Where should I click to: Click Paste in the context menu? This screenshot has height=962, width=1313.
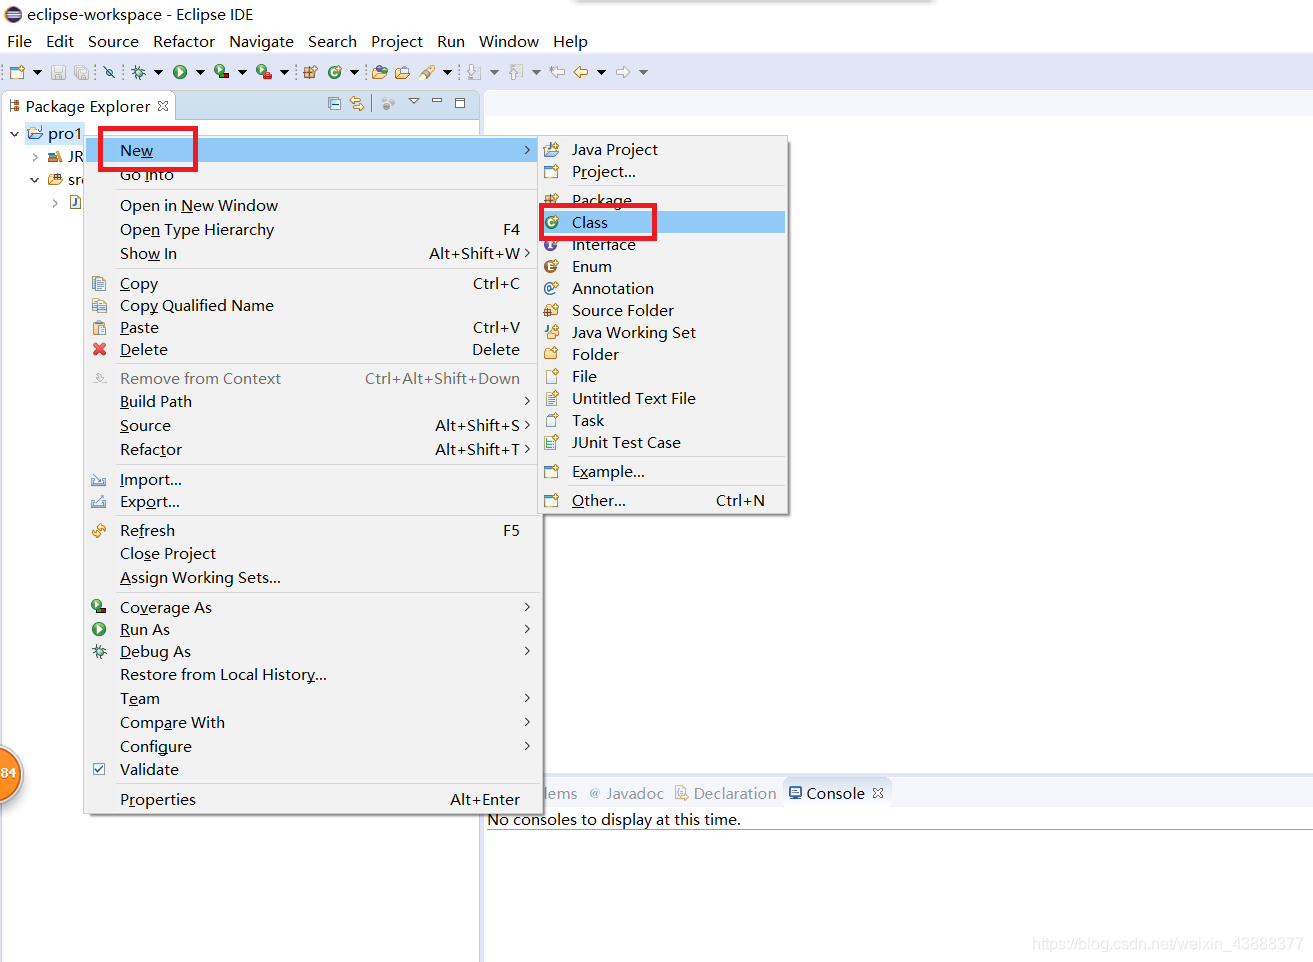coord(312,327)
